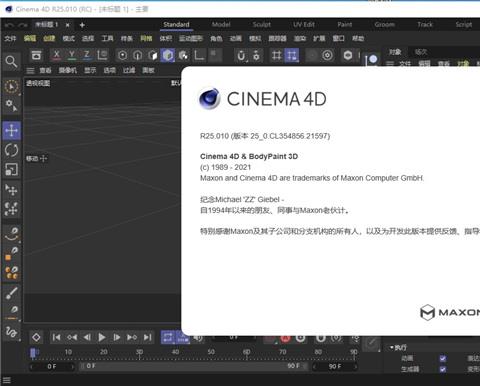Play the animation forward
Screen dimensions: 480x386
(x=102, y=337)
